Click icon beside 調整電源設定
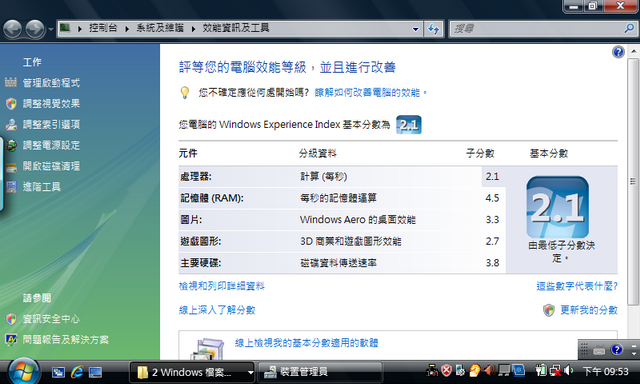This screenshot has height=384, width=640. click(x=11, y=145)
